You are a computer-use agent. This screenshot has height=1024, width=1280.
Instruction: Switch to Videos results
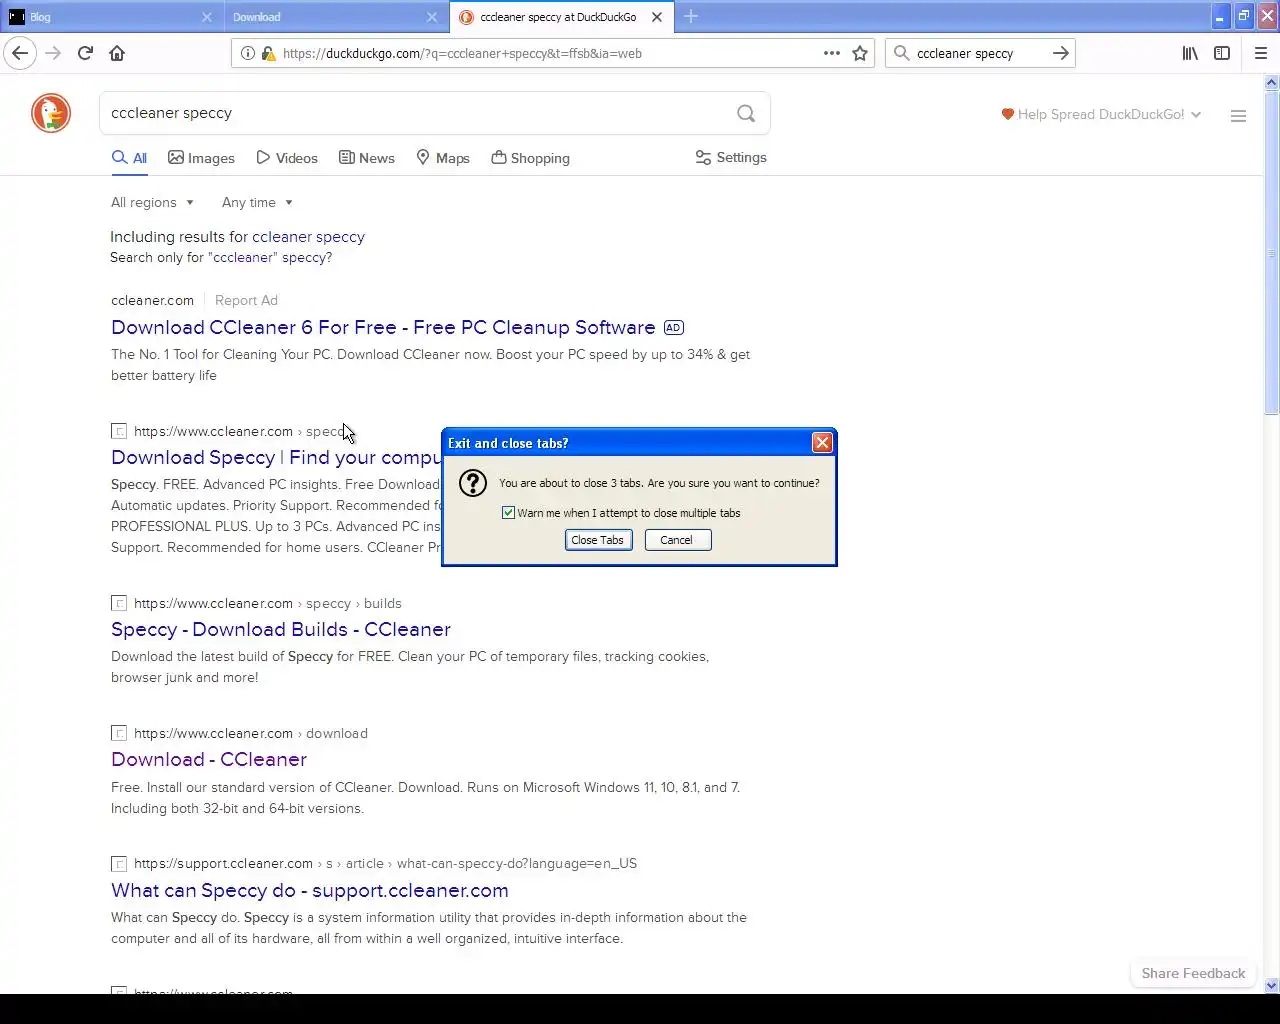click(x=287, y=158)
